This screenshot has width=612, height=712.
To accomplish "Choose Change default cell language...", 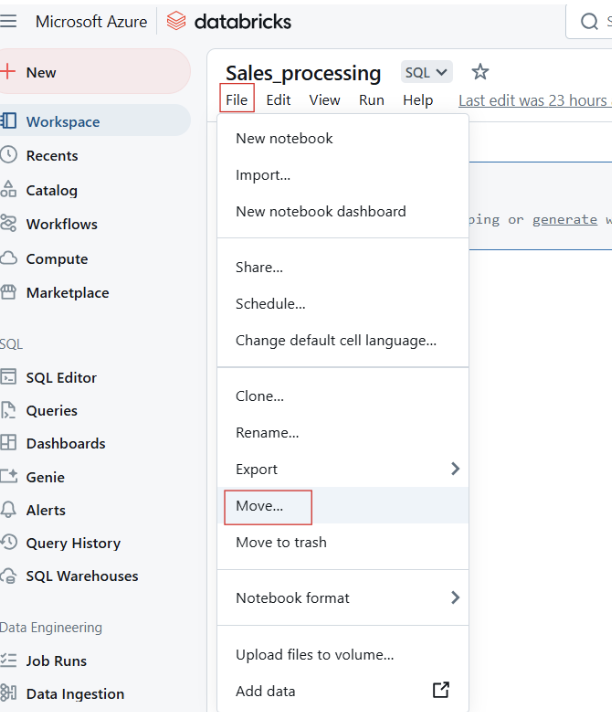I will pyautogui.click(x=343, y=341).
